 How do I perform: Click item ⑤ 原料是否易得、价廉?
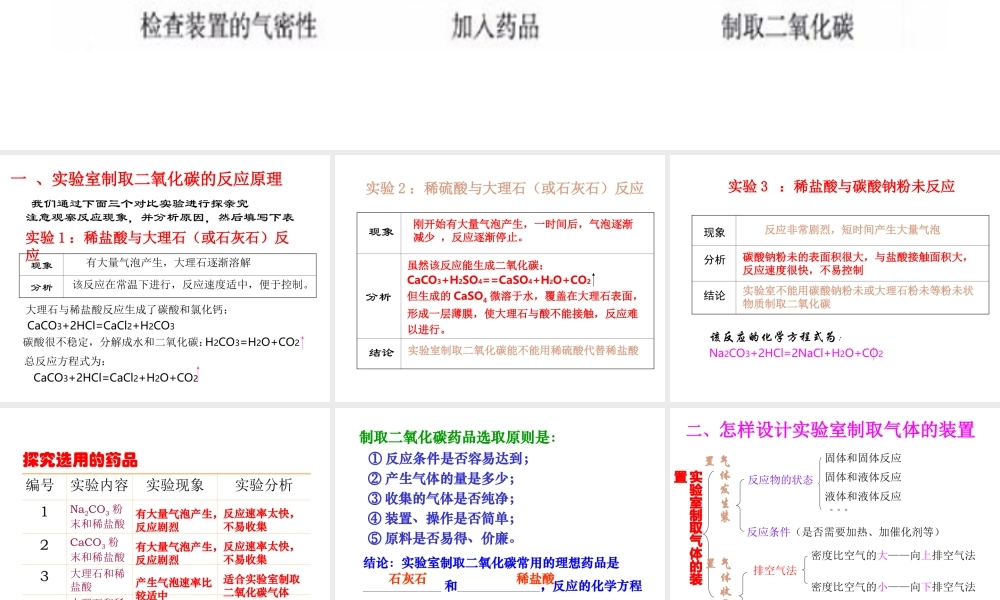coord(441,538)
